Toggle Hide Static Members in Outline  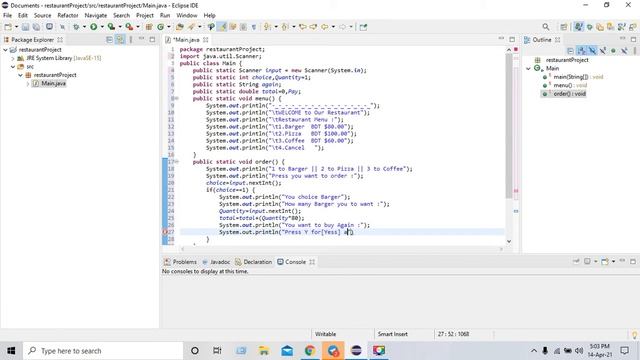(x=602, y=51)
